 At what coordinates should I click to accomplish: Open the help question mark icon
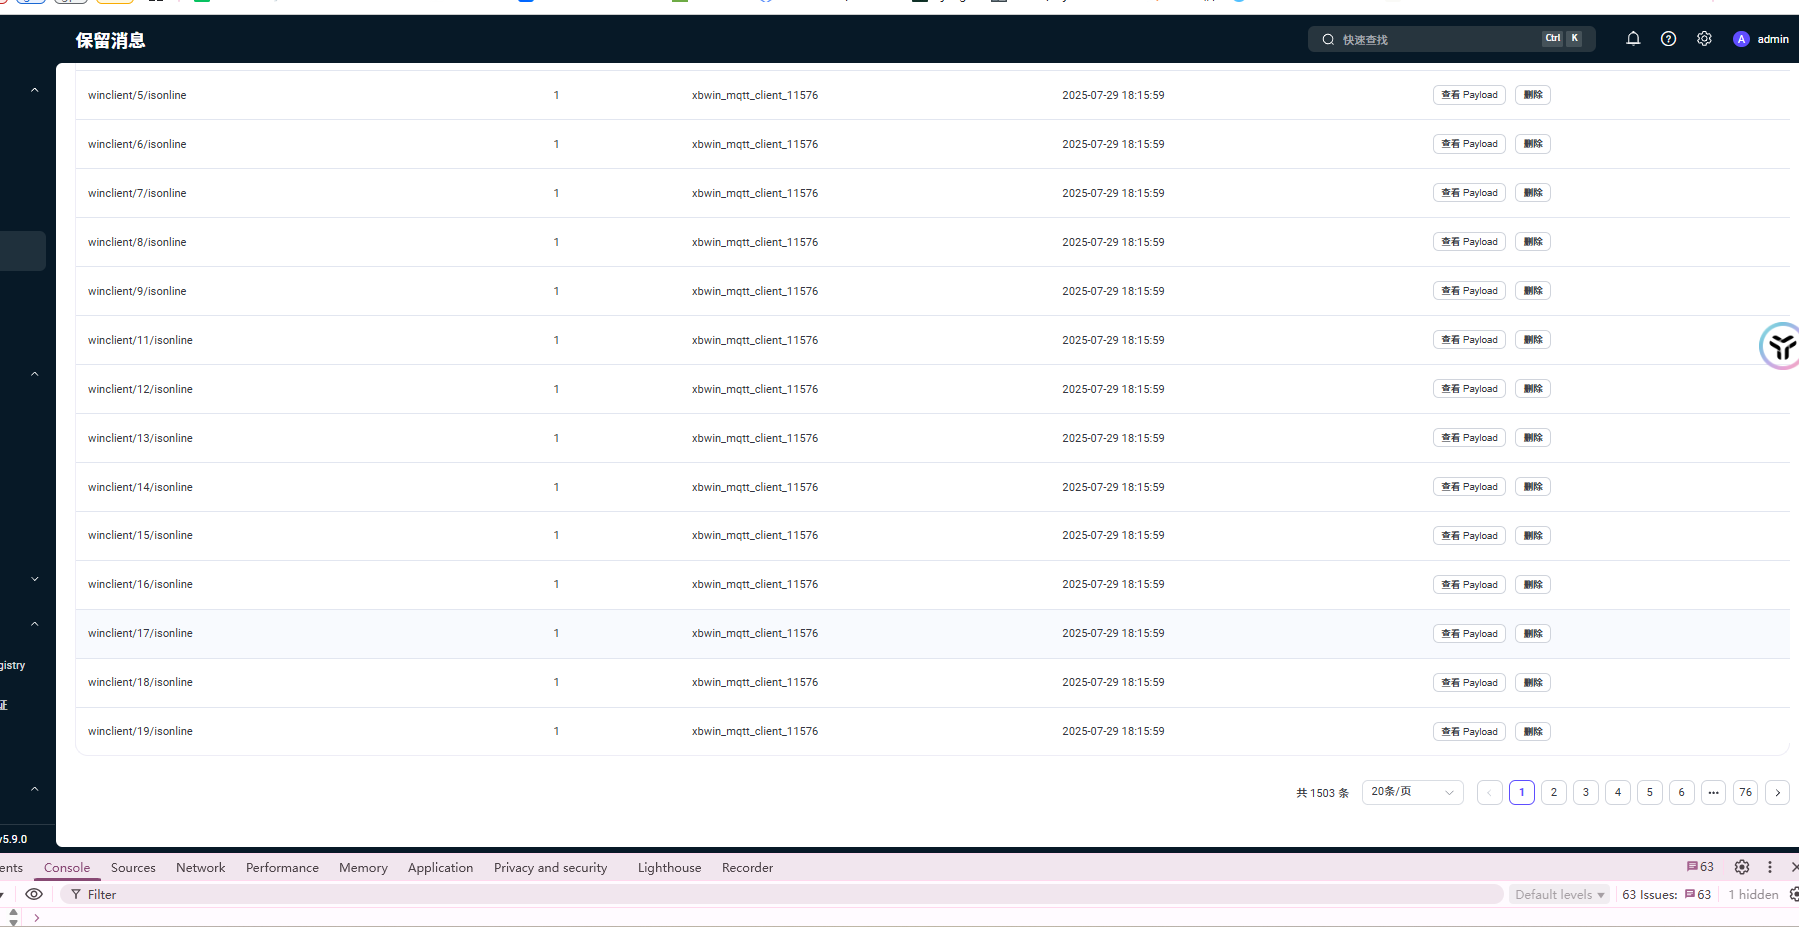(x=1668, y=39)
